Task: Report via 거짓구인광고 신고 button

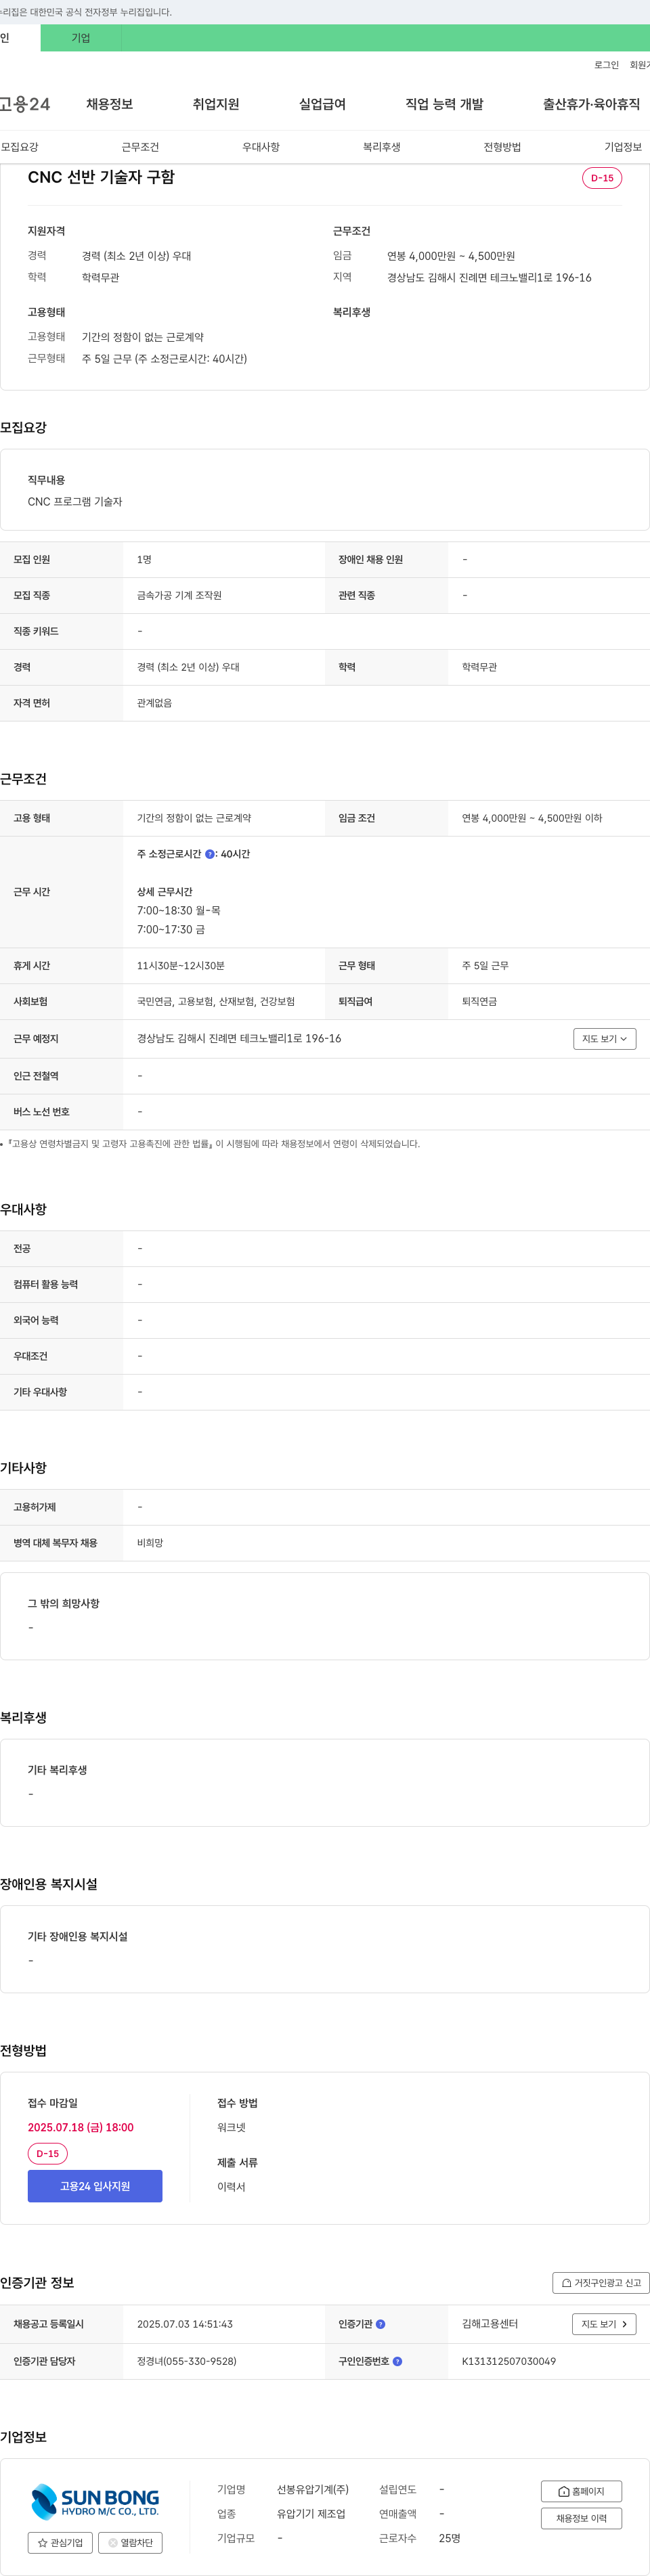Action: [601, 2283]
